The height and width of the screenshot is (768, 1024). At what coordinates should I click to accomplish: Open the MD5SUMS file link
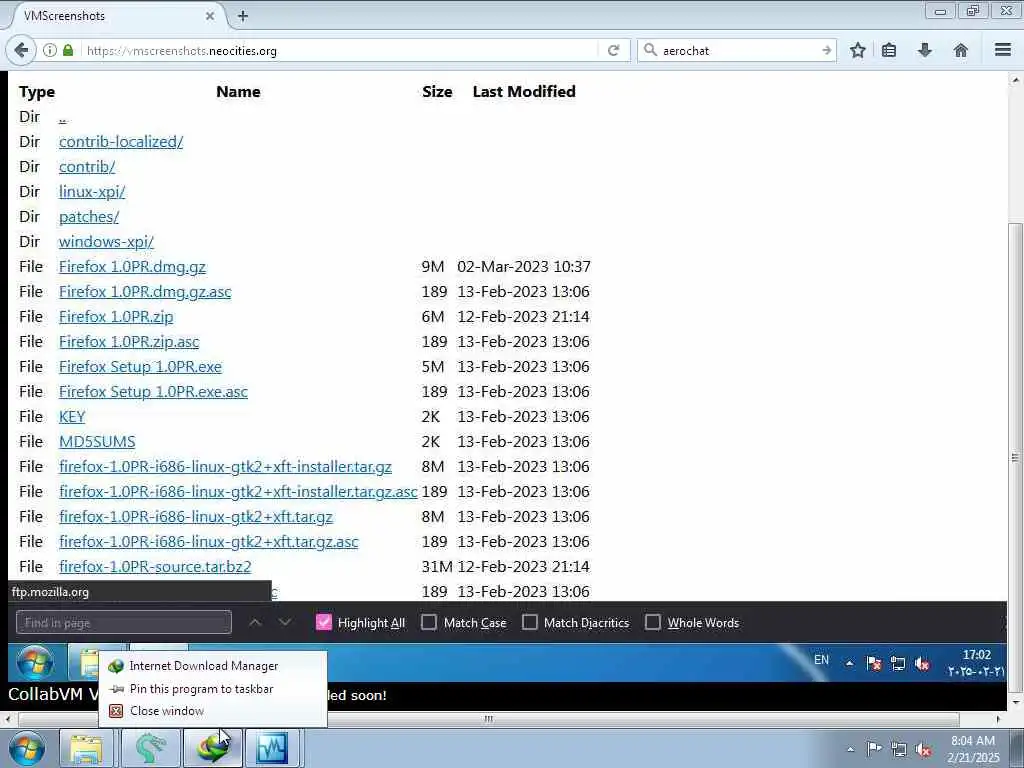[x=97, y=441]
